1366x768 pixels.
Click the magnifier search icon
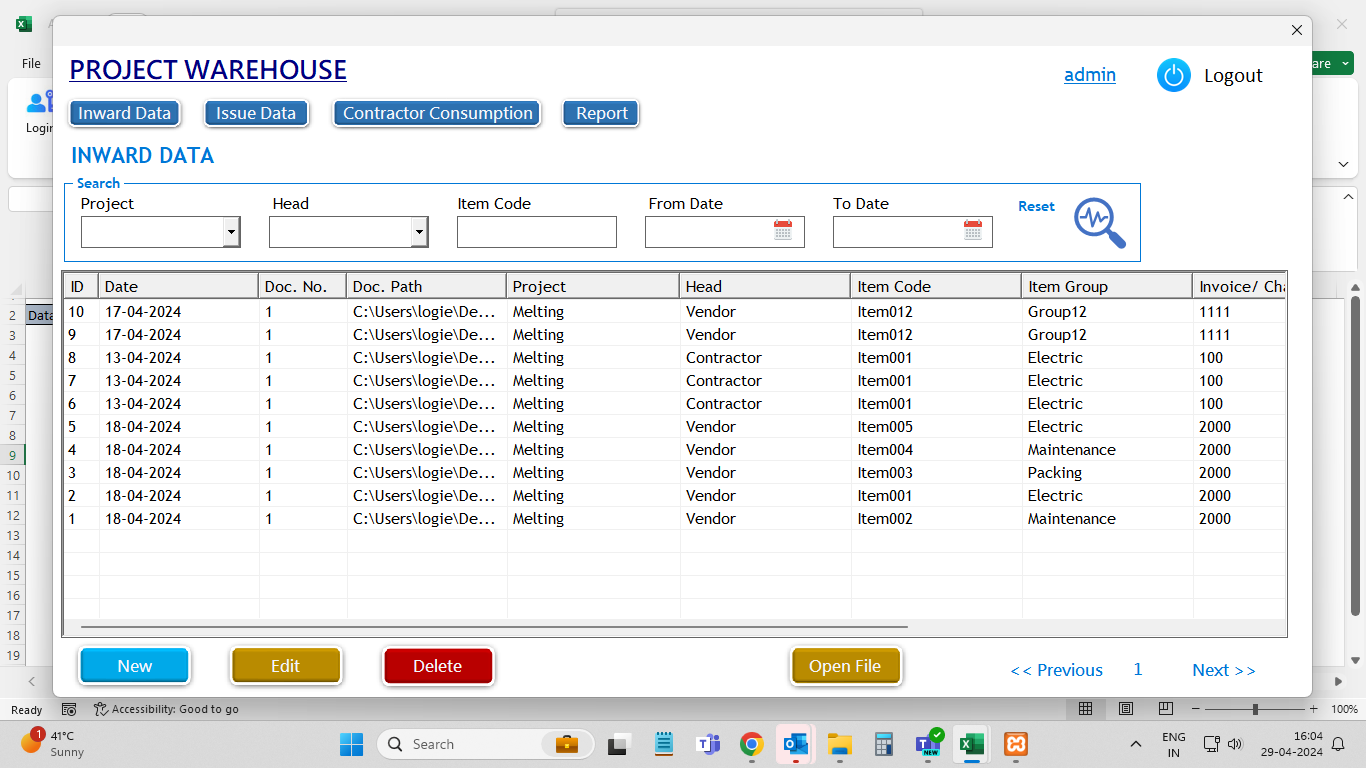[x=1099, y=222]
